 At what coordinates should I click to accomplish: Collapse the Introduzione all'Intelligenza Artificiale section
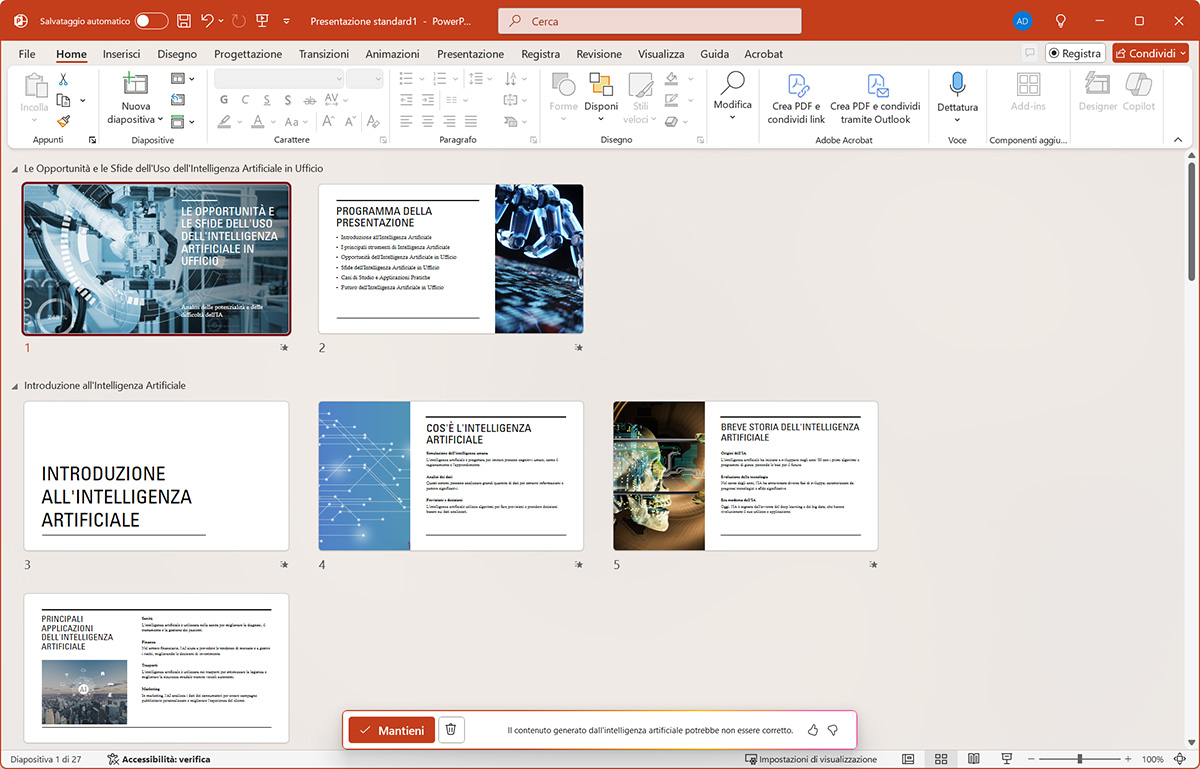[x=15, y=386]
